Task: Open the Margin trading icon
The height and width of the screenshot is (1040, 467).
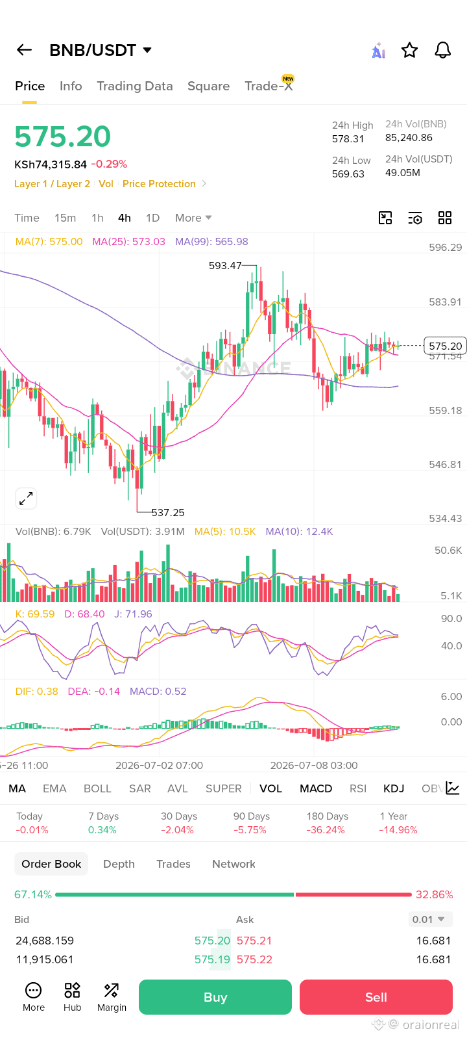Action: click(111, 998)
